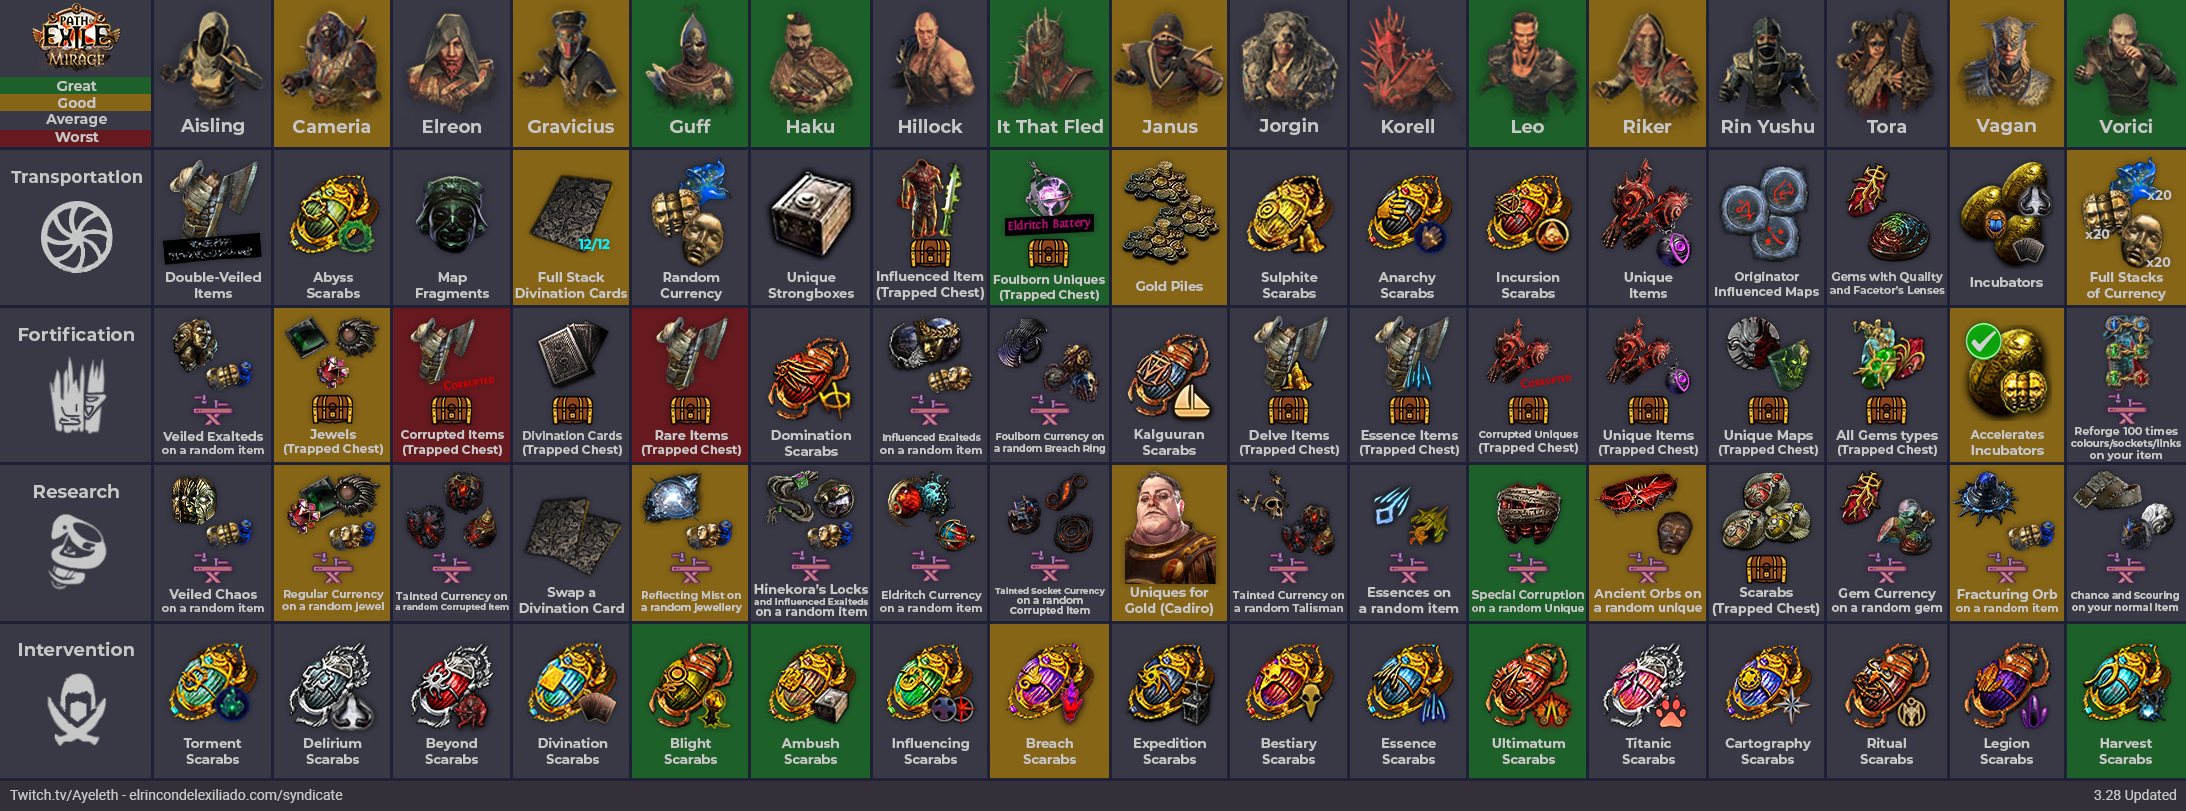Screen dimensions: 2186x811
Task: Click the Kalguuran Scarabs icon
Action: (1169, 377)
